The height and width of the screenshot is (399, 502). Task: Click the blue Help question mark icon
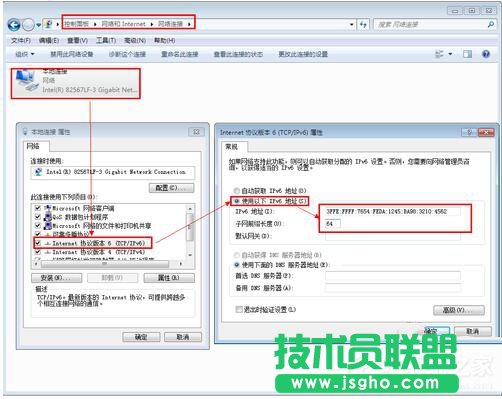pos(486,54)
